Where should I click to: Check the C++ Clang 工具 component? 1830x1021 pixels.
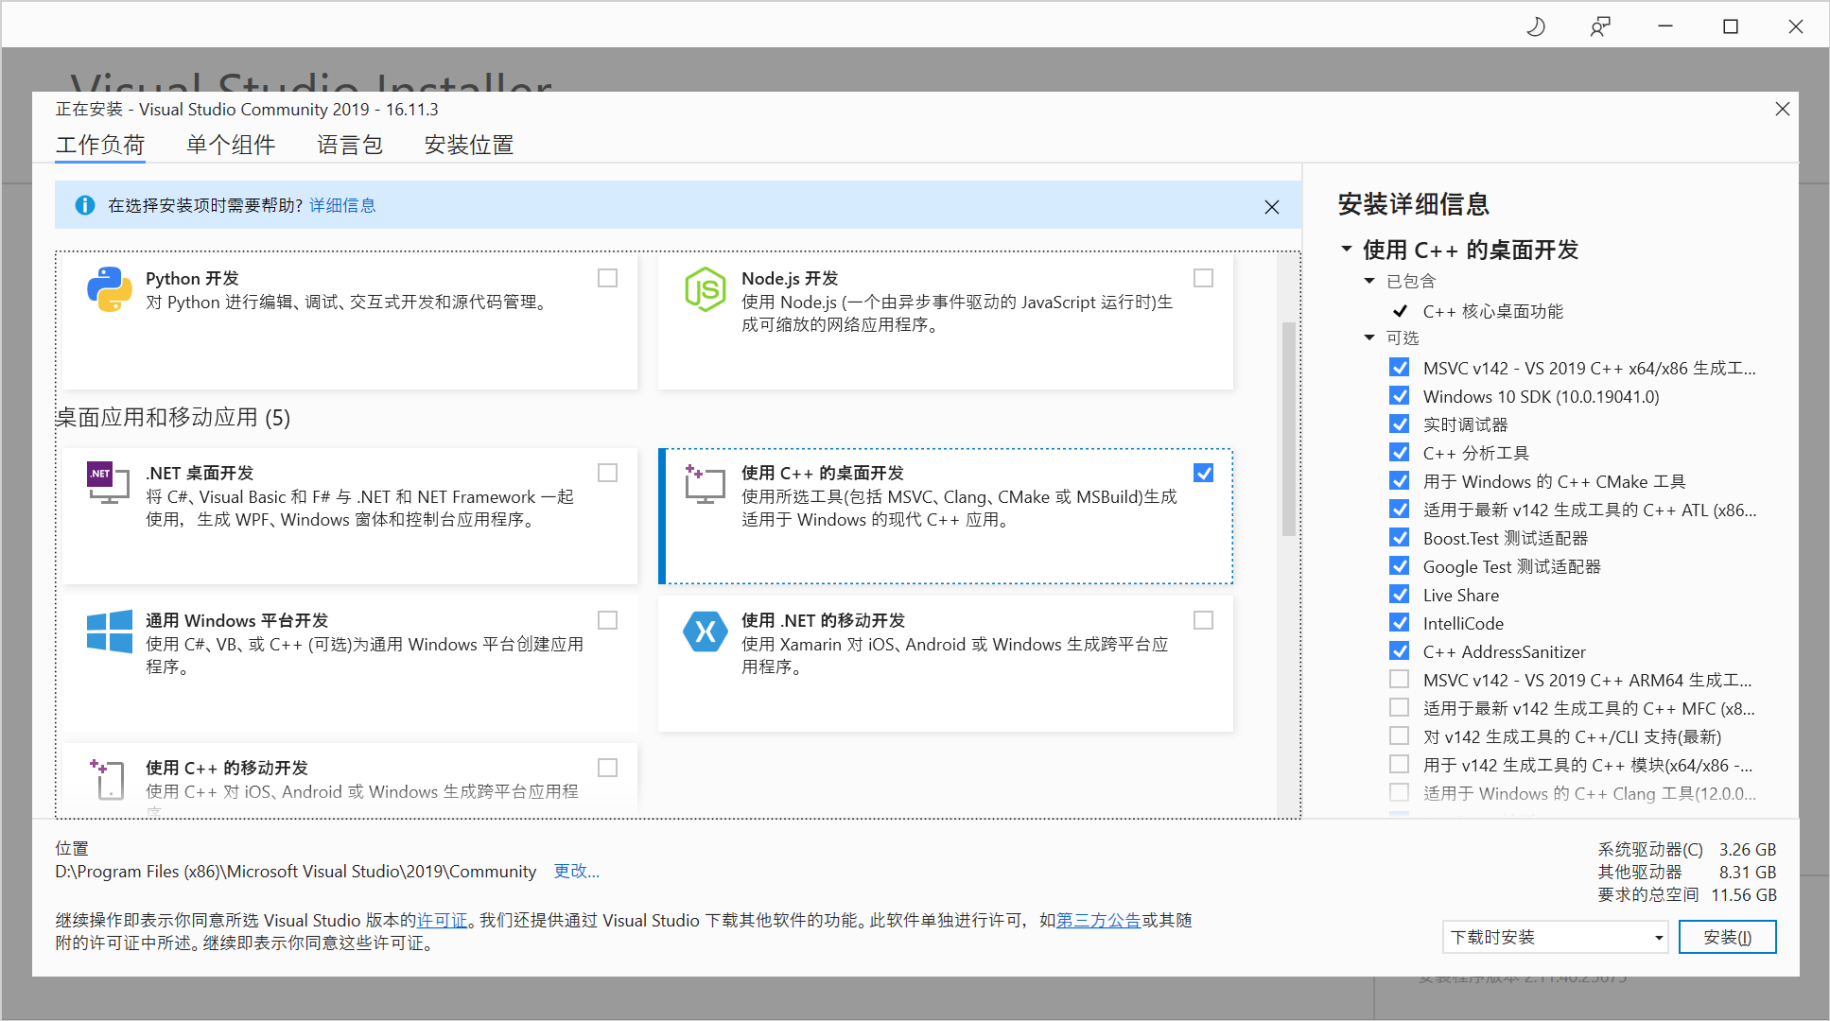1399,792
